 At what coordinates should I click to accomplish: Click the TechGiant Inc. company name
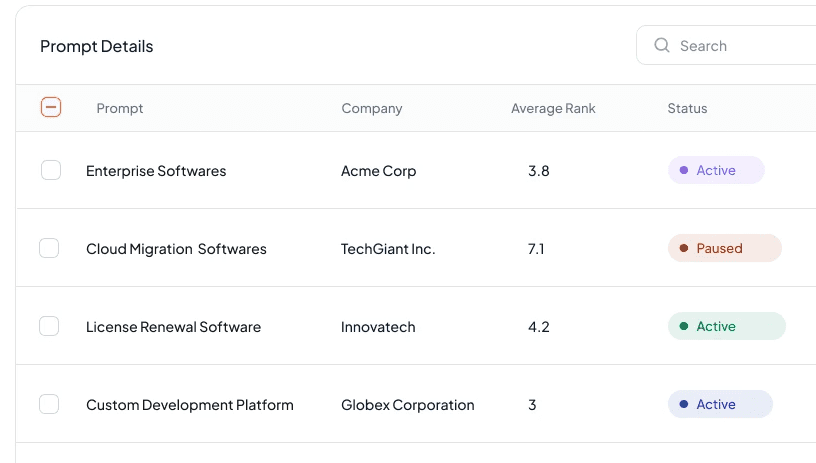pyautogui.click(x=388, y=249)
